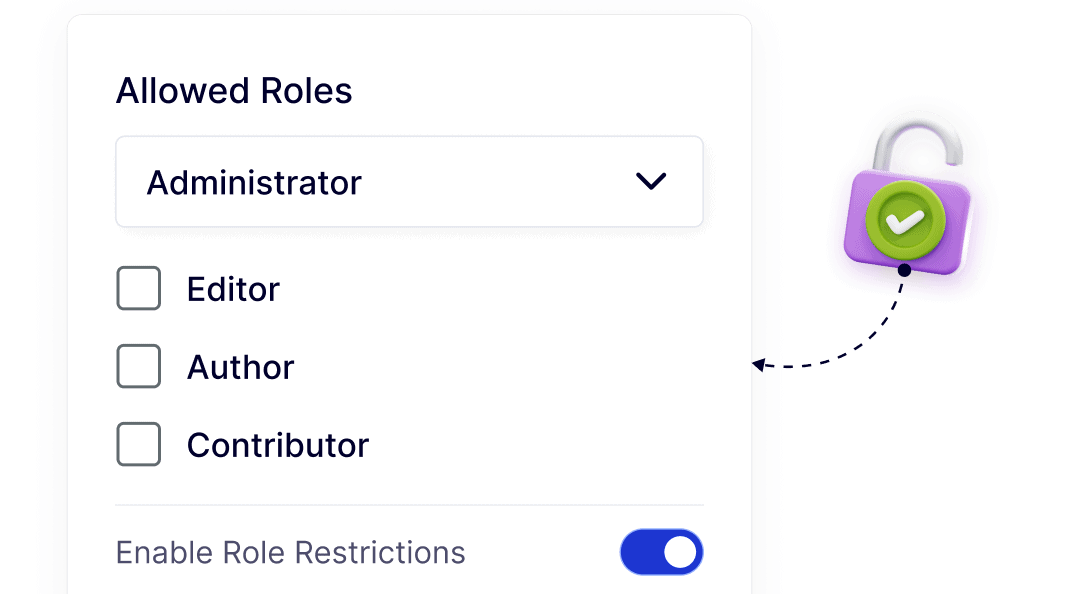Select the Contributor checkbox
This screenshot has height=594, width=1065.
[x=139, y=444]
